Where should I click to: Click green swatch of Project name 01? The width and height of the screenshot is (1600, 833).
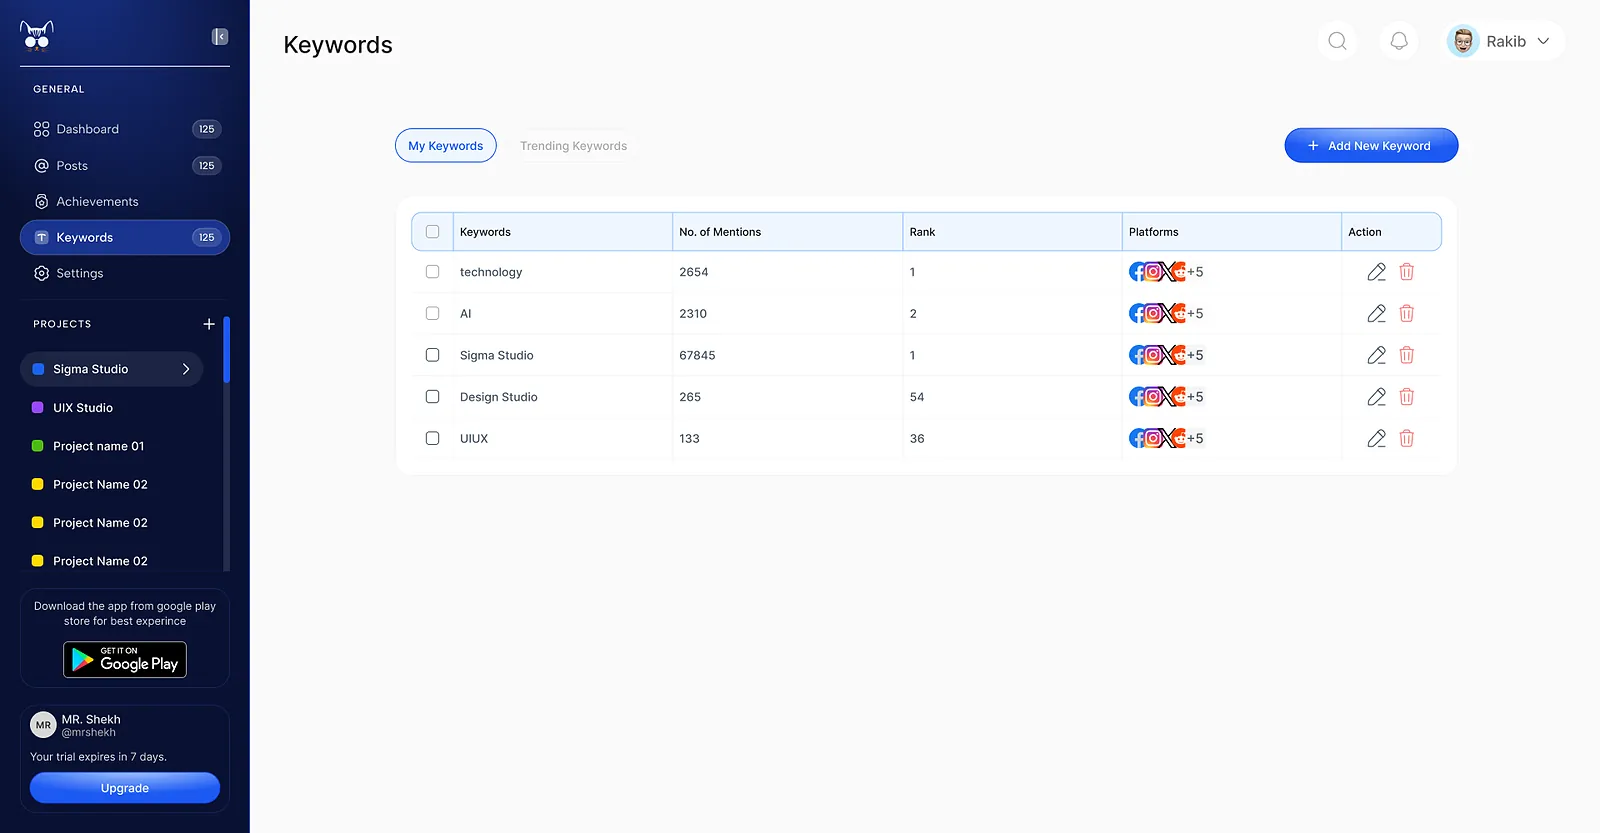click(x=38, y=446)
